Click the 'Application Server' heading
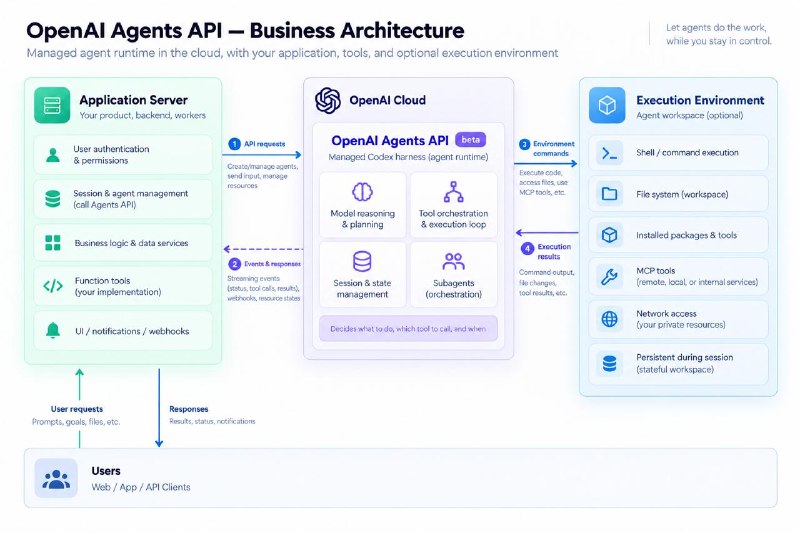800x533 pixels. 134,100
